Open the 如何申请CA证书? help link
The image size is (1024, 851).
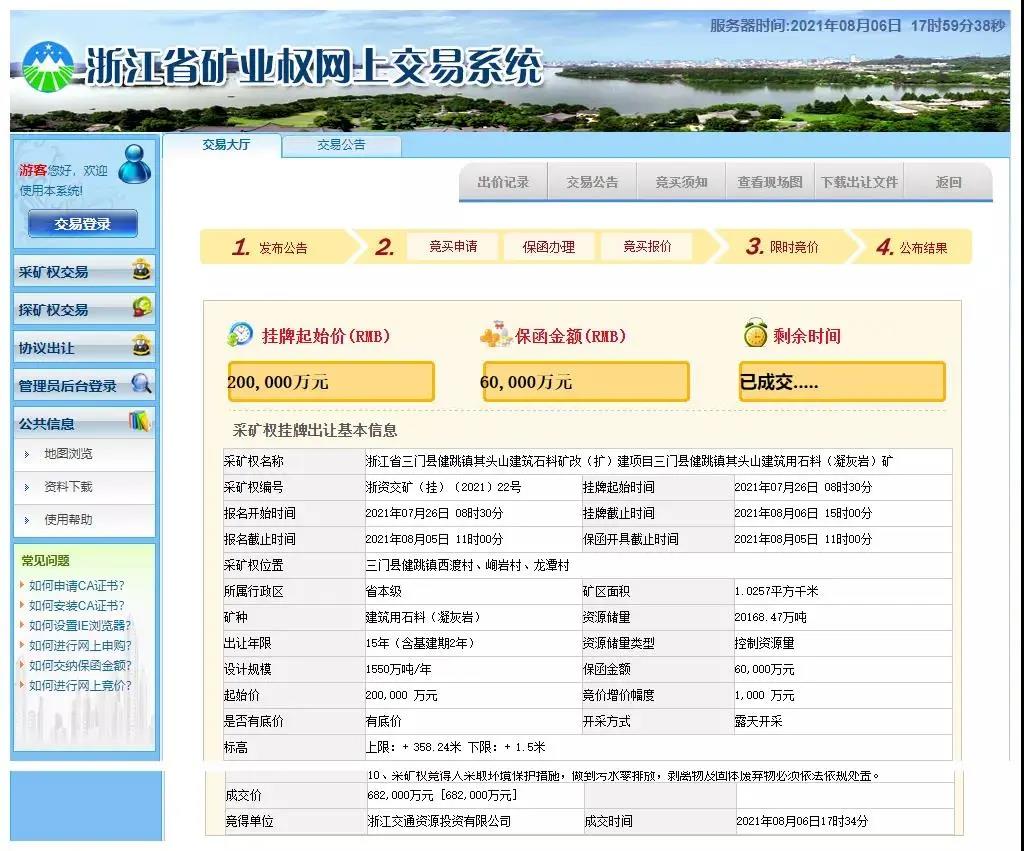[77, 586]
